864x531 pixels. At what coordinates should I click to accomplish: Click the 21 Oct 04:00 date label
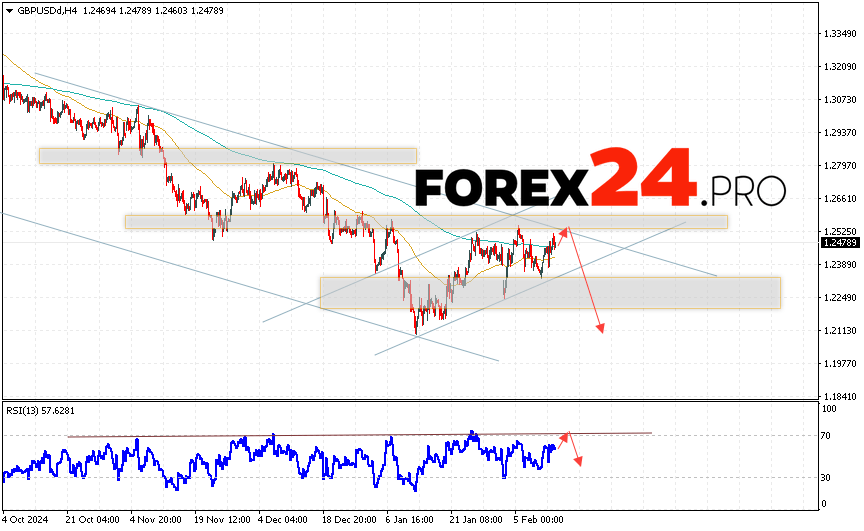click(94, 520)
